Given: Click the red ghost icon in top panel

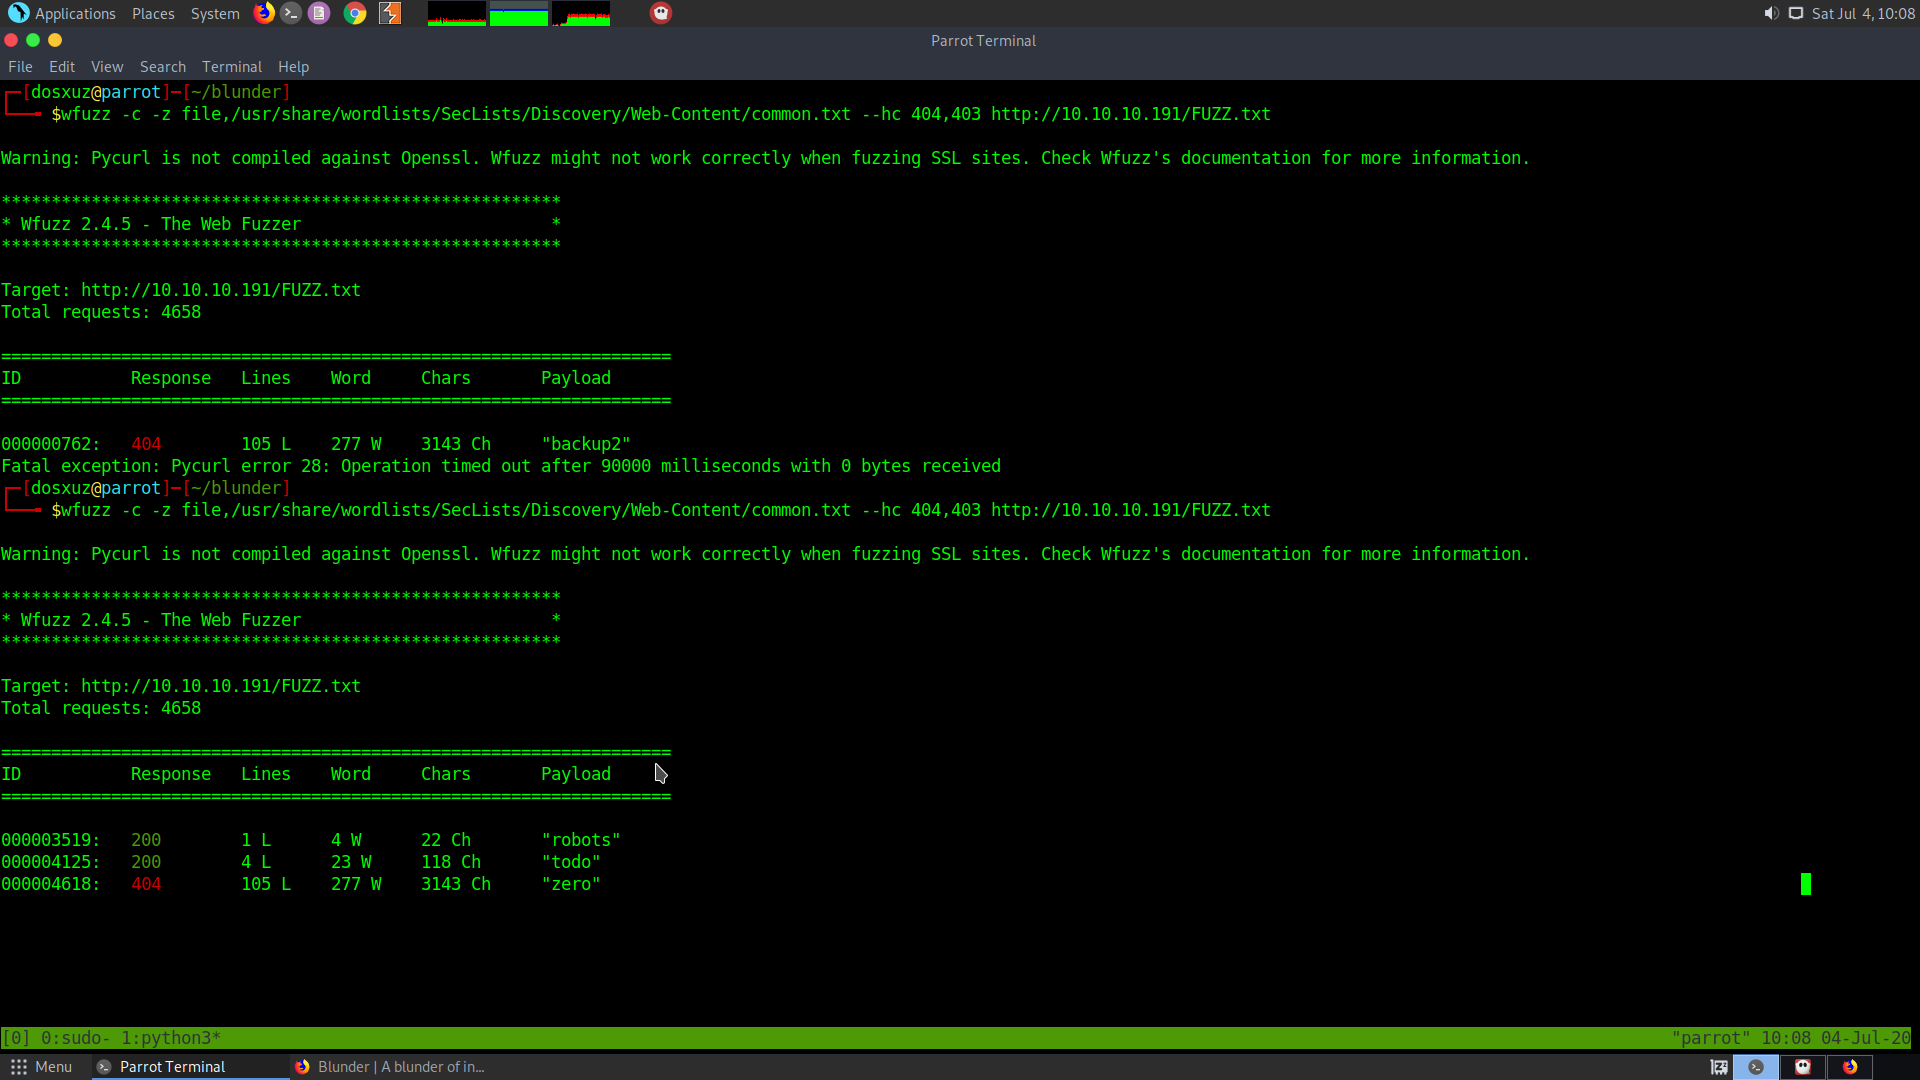Looking at the screenshot, I should click(661, 13).
